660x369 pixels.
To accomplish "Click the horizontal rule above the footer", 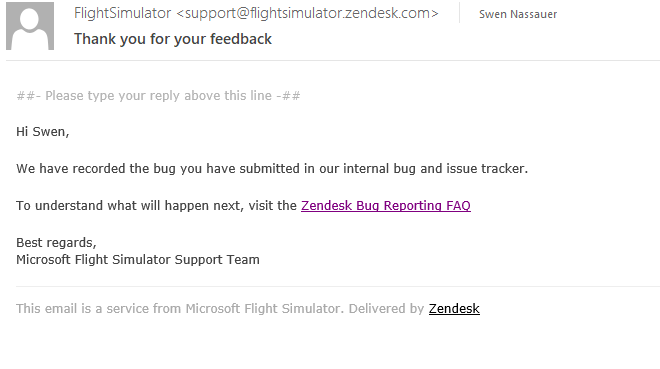I will click(x=338, y=287).
